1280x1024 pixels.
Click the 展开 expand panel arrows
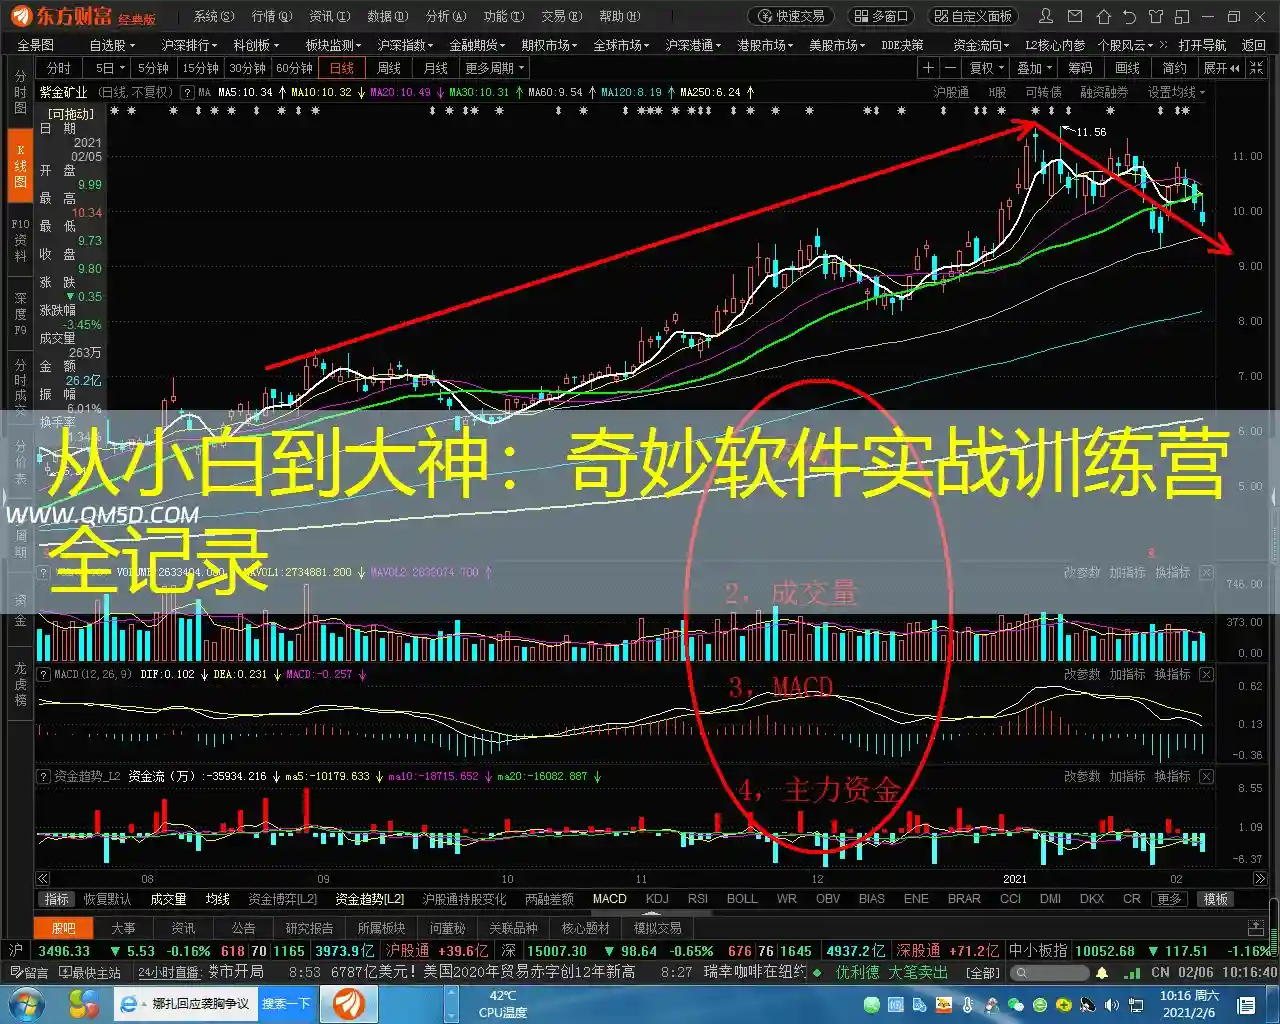pyautogui.click(x=1221, y=68)
